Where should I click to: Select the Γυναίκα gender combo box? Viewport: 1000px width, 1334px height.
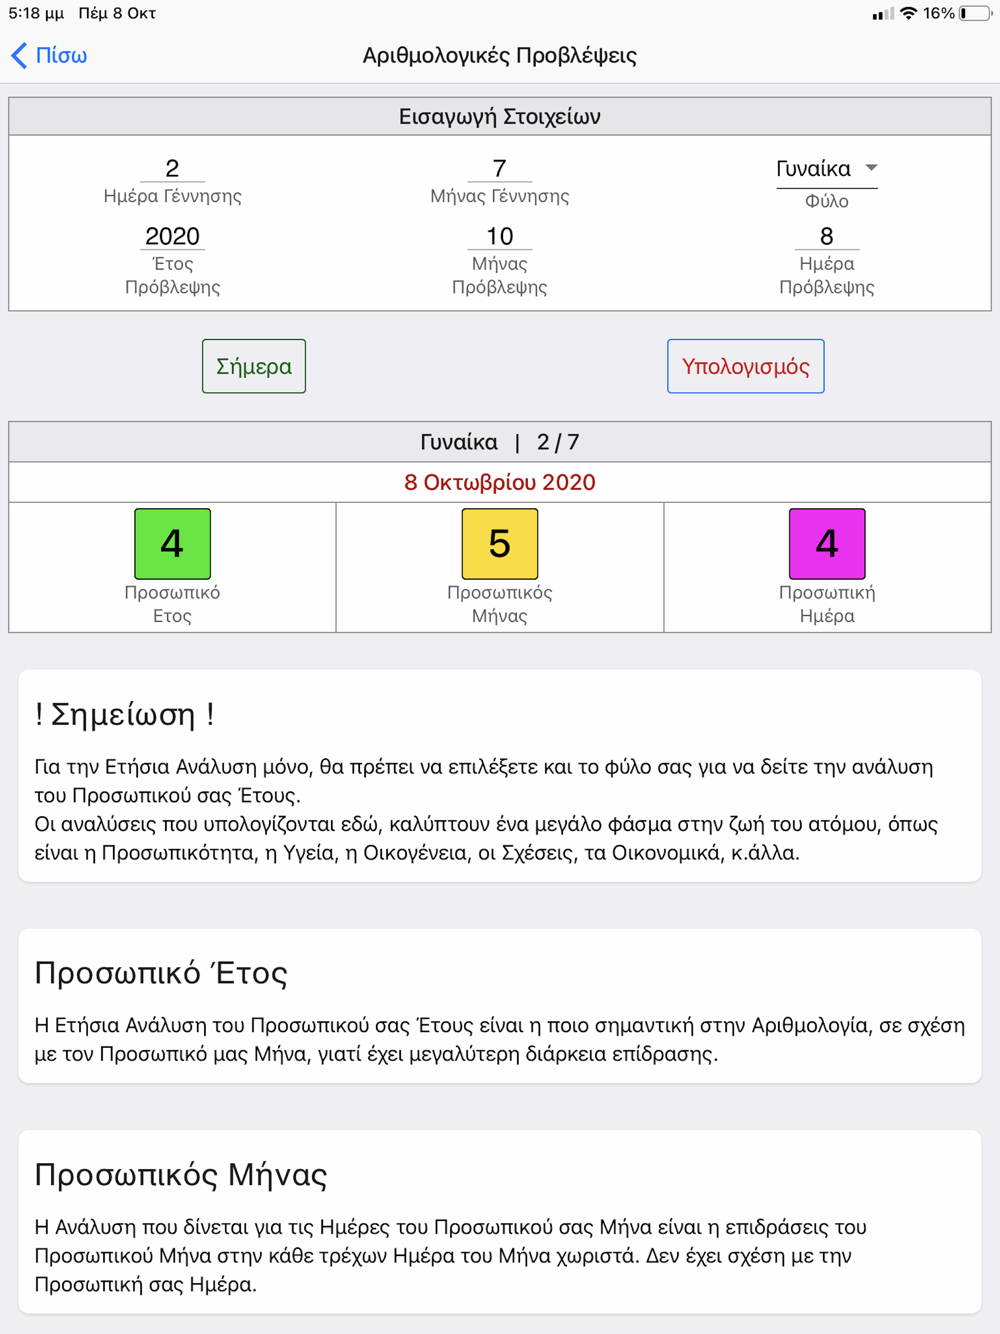click(x=827, y=169)
